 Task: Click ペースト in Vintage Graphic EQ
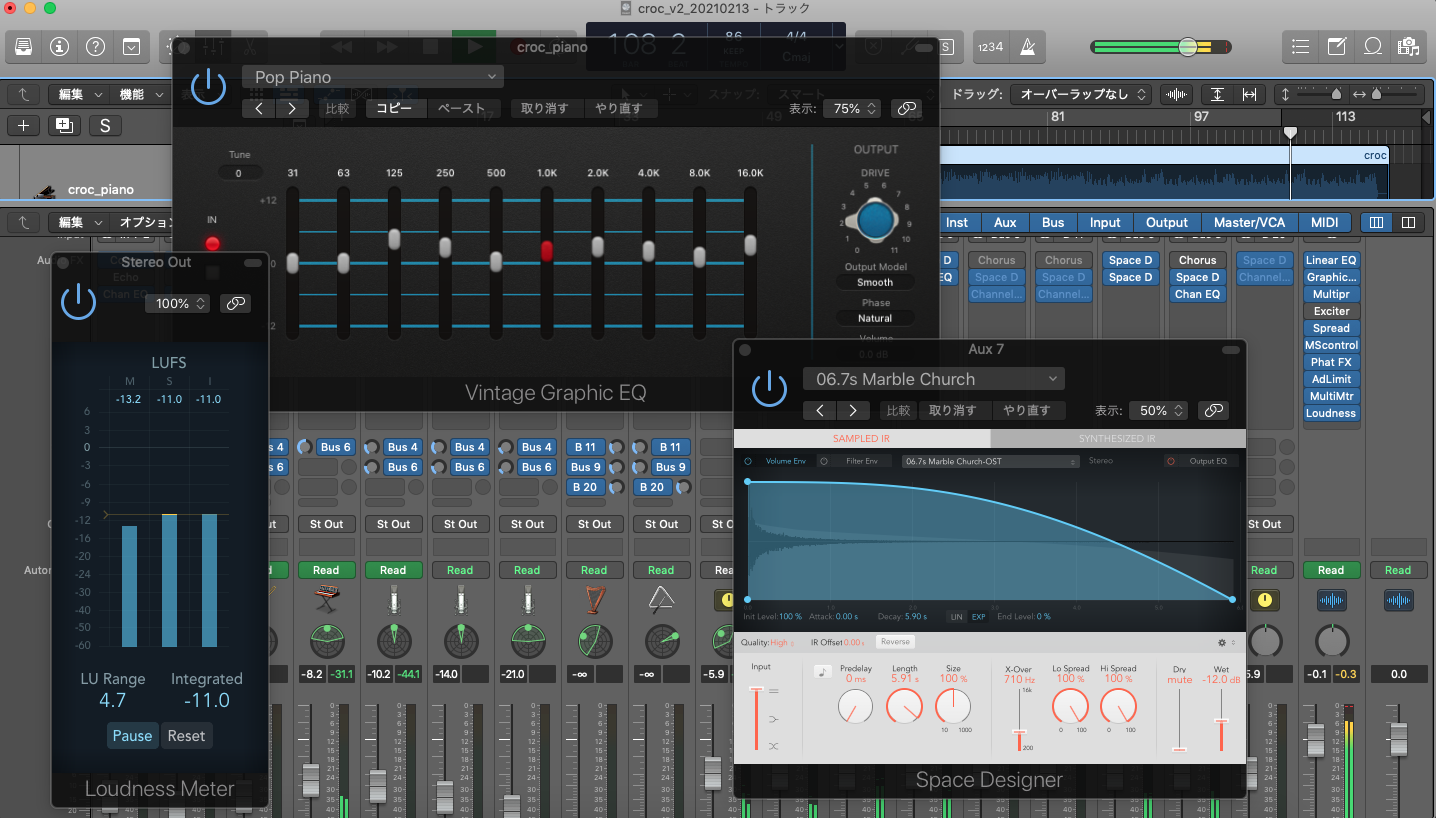462,108
